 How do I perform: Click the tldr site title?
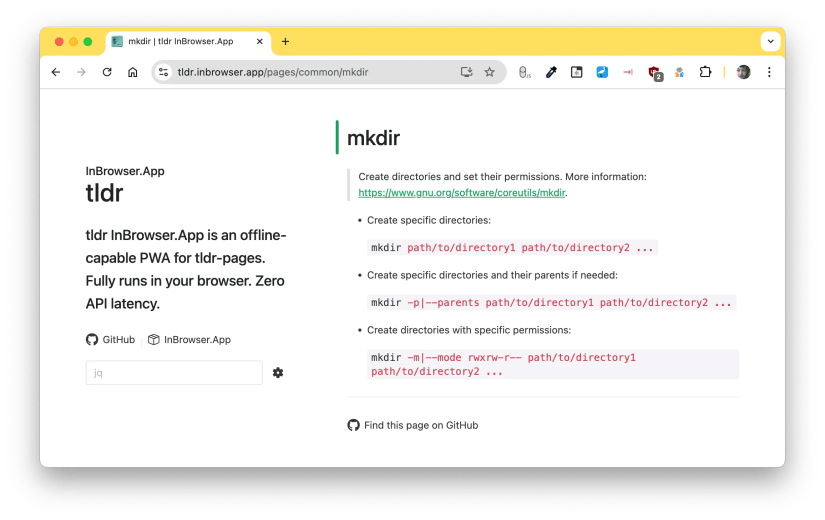[x=104, y=193]
